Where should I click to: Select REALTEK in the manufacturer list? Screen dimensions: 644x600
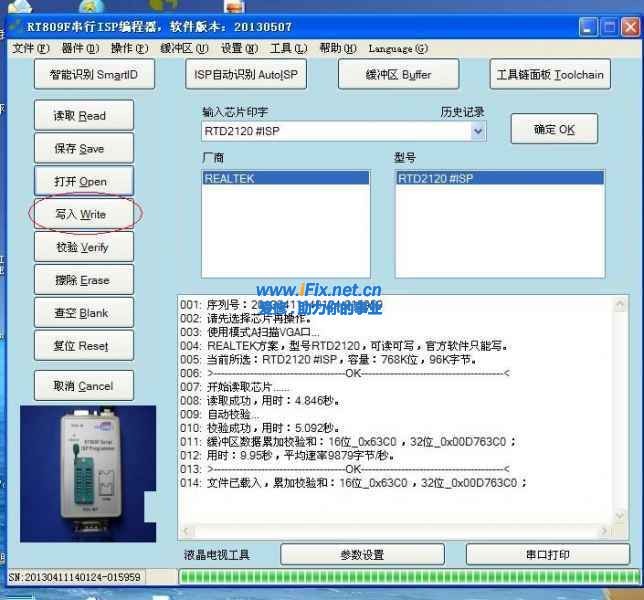230,178
